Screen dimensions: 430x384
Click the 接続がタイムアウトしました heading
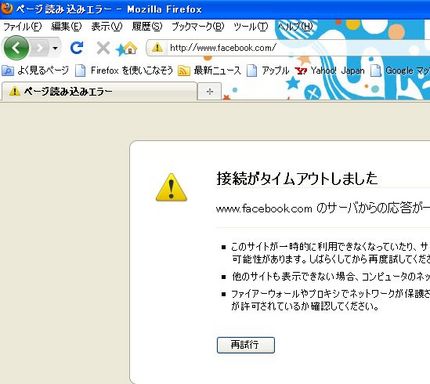(x=297, y=178)
